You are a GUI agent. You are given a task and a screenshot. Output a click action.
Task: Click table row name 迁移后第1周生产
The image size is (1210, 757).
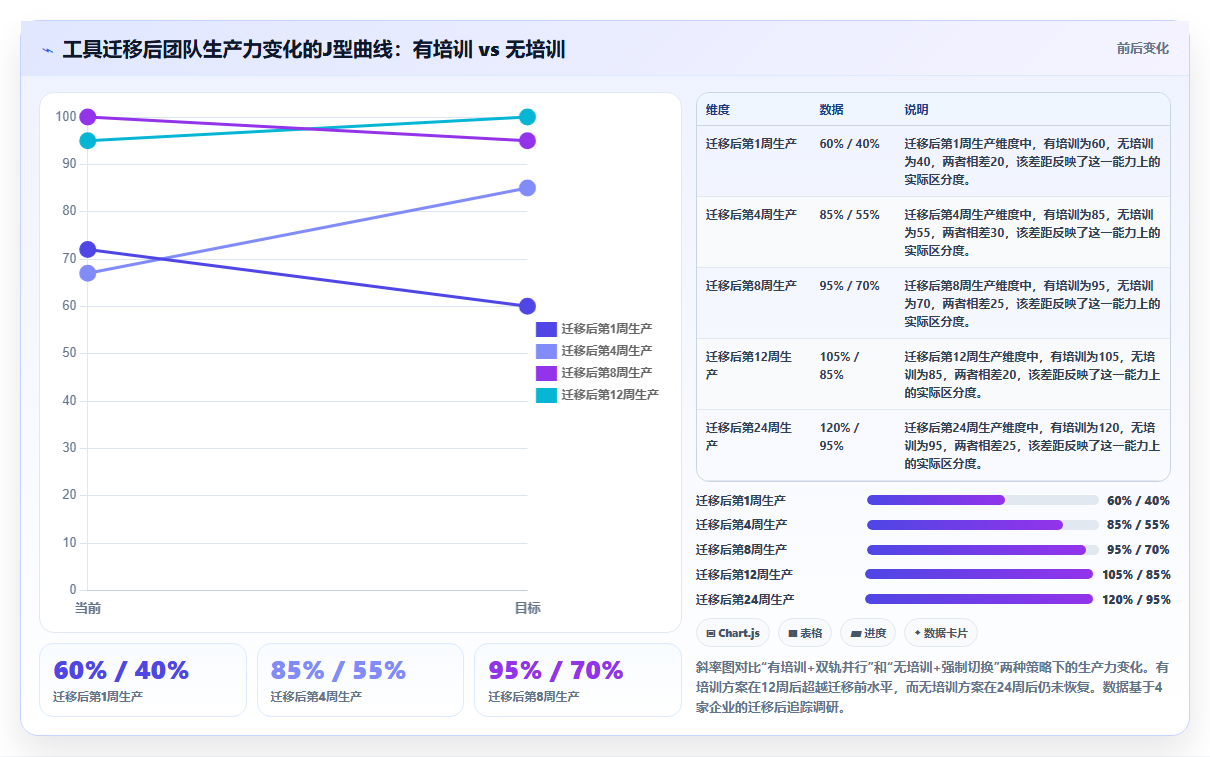click(751, 144)
